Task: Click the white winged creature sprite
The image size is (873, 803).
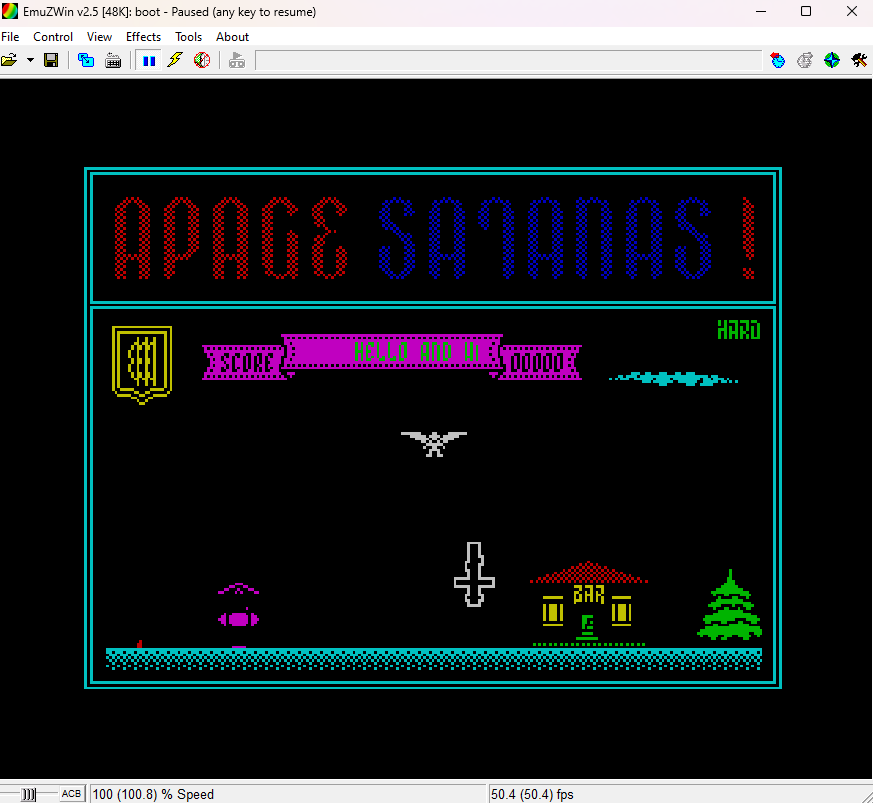Action: [x=434, y=444]
